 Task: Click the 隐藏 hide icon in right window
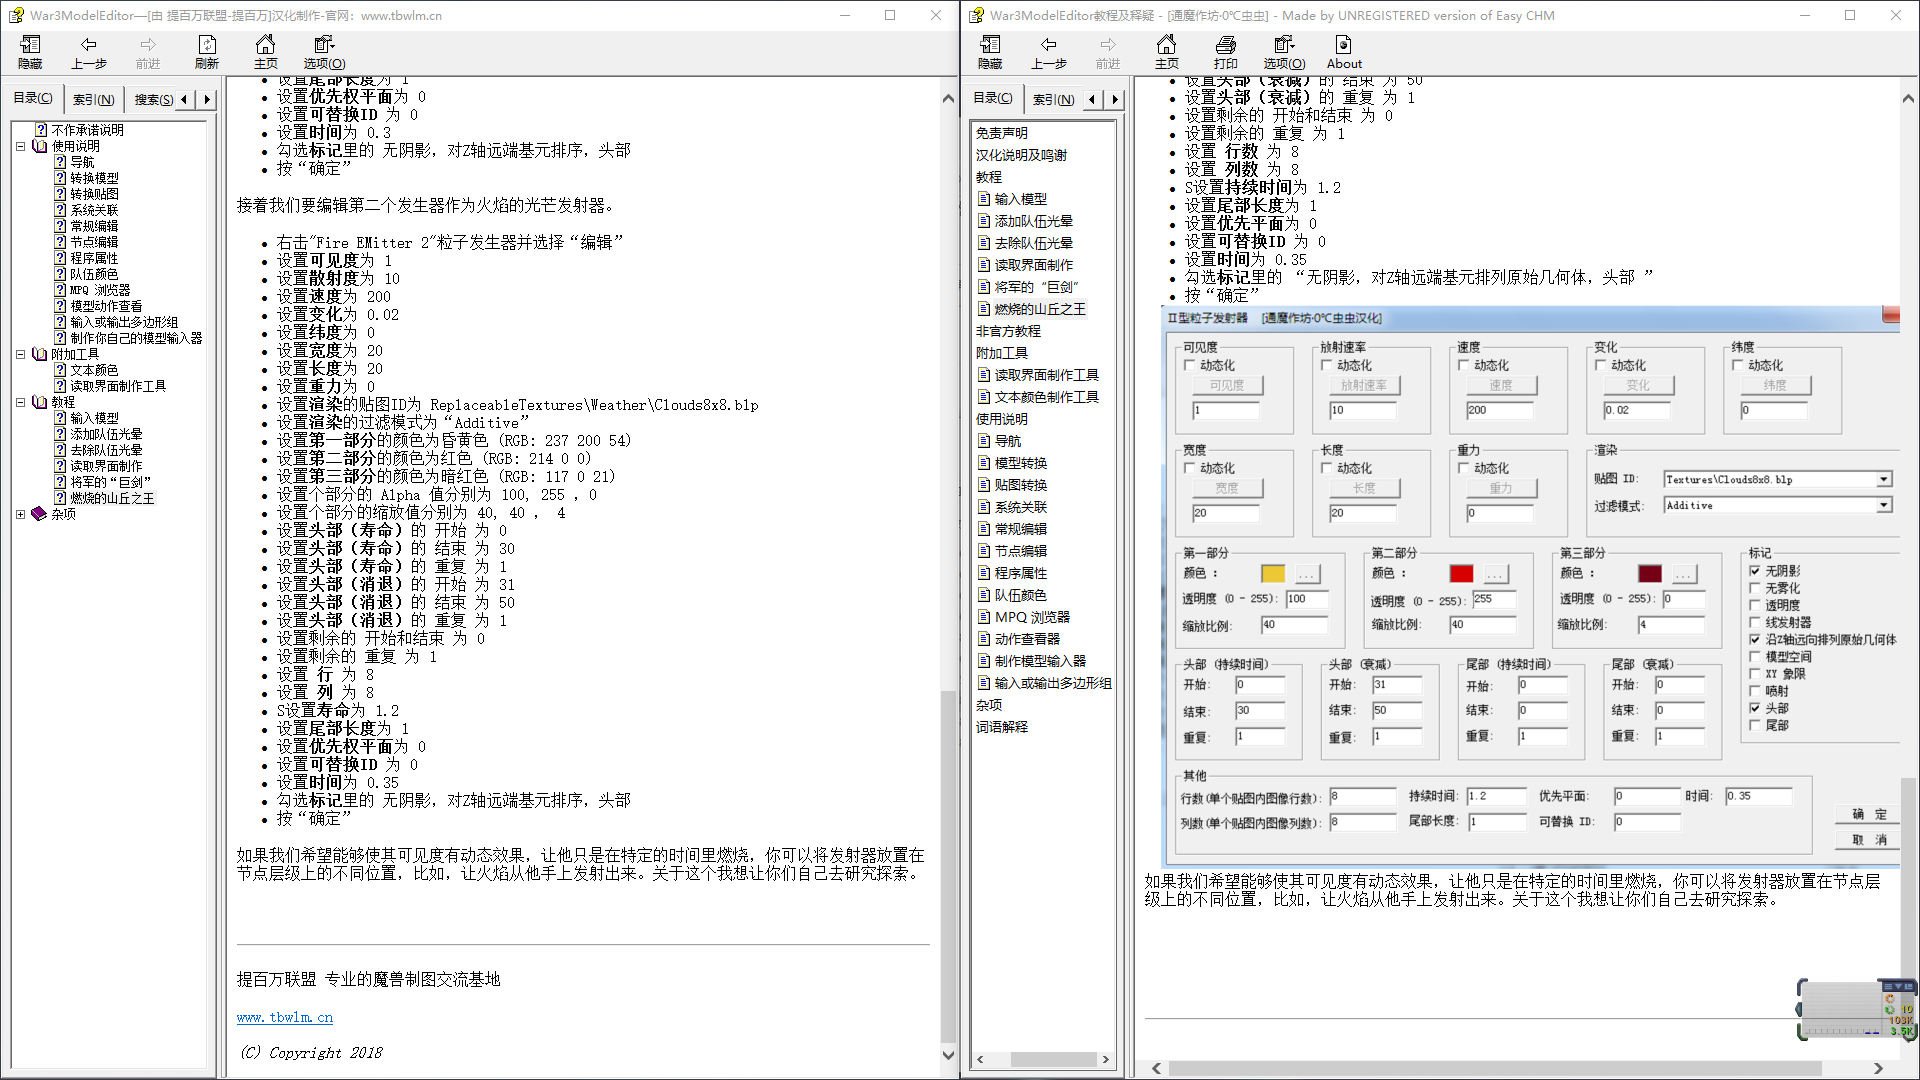coord(990,52)
